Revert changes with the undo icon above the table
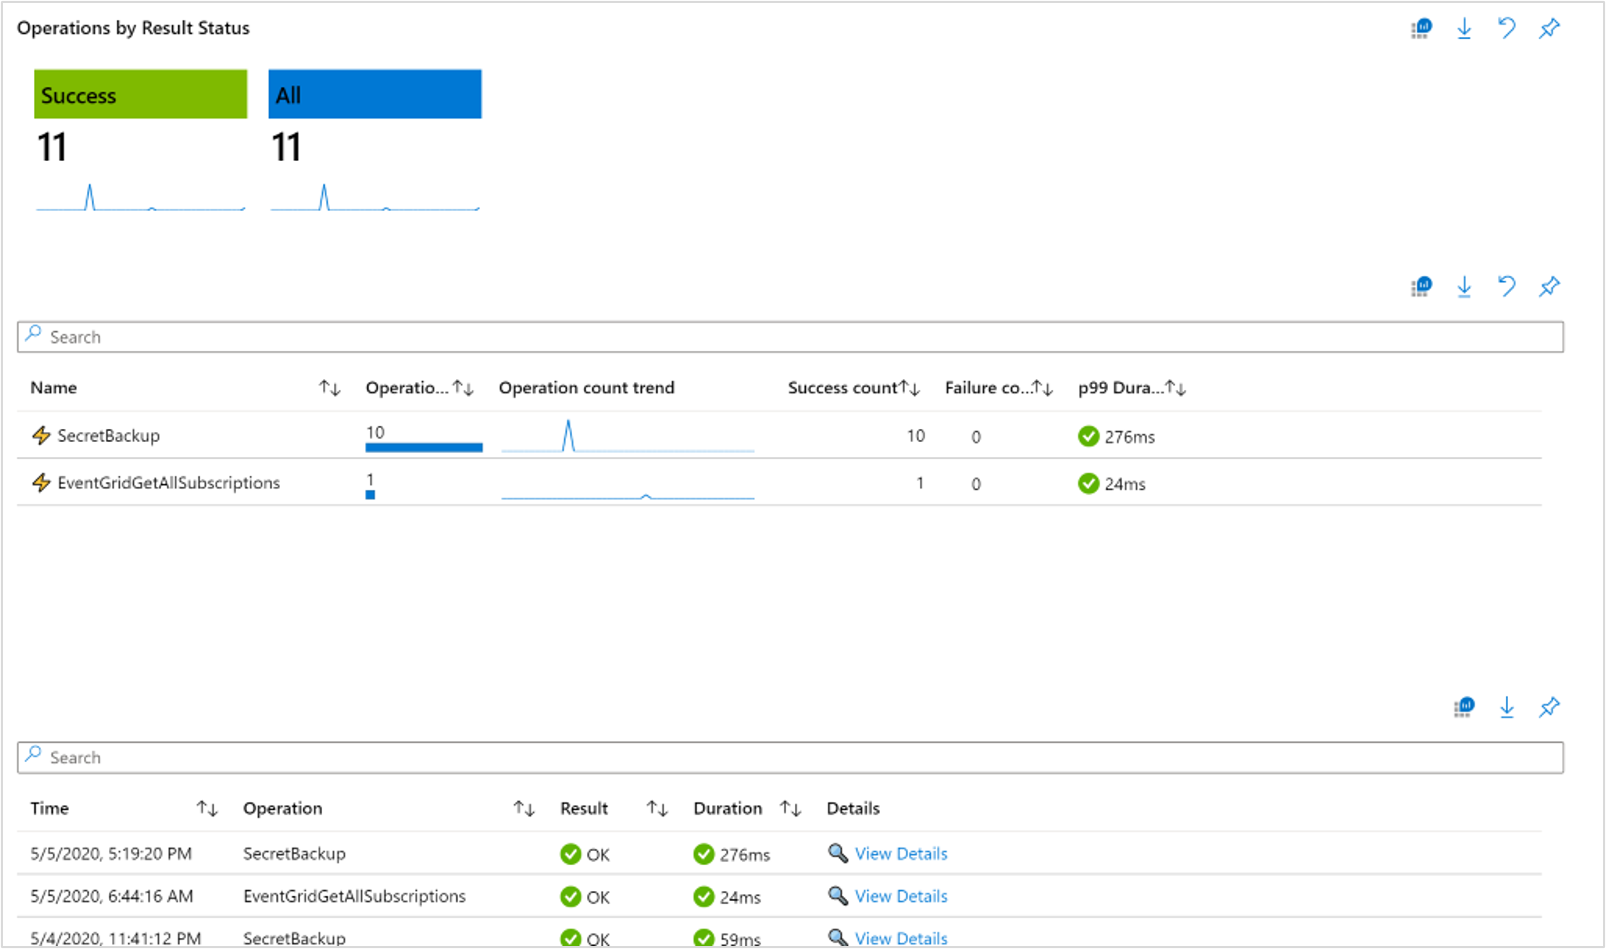Viewport: 1606px width, 949px height. click(x=1508, y=287)
